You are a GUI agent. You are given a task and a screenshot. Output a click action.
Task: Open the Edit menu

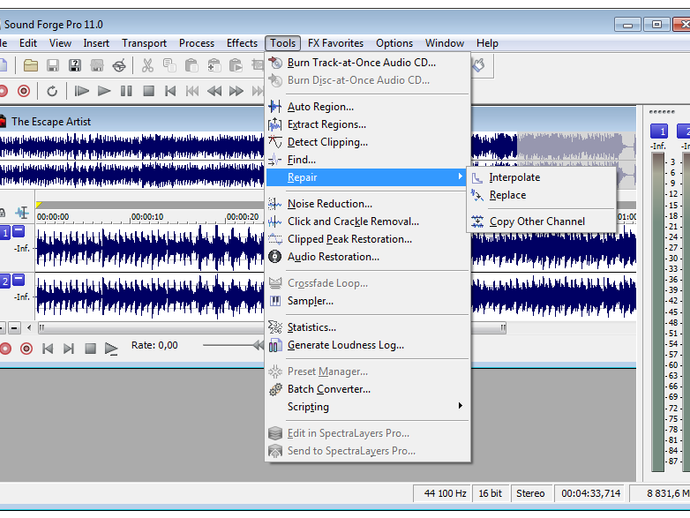[x=28, y=43]
